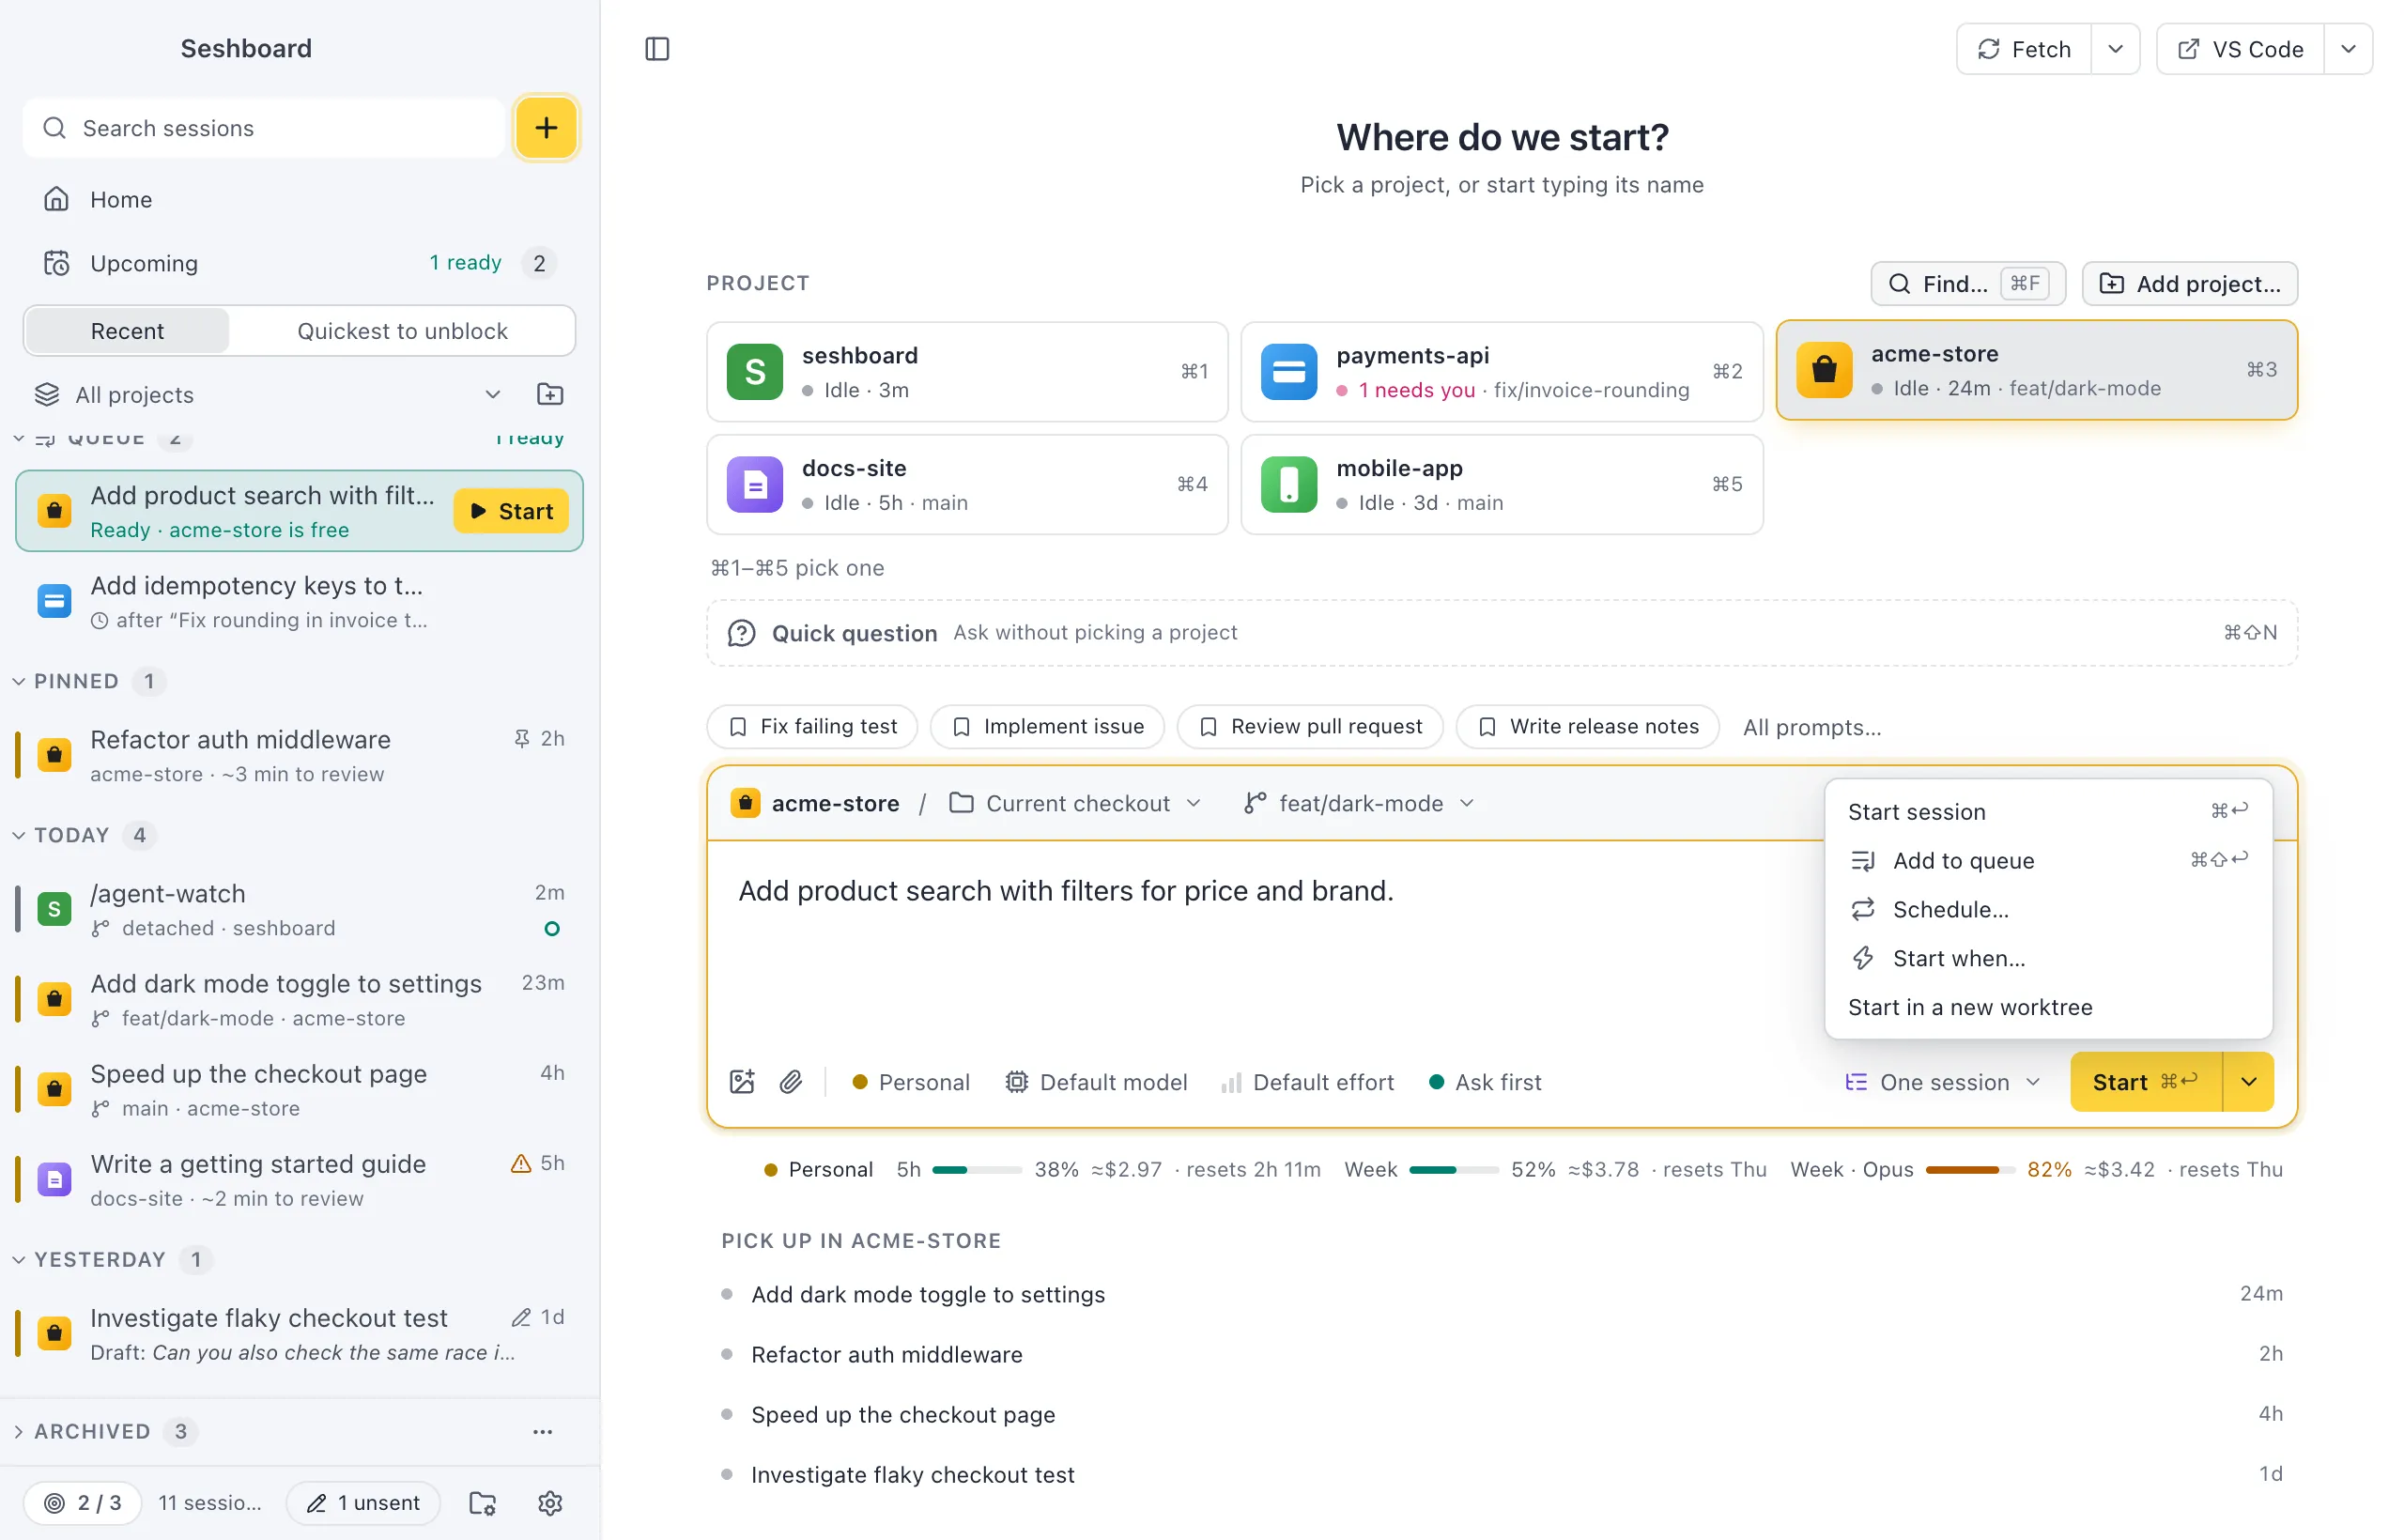This screenshot has width=2404, height=1540.
Task: Click the docs-site purple document icon
Action: click(x=755, y=485)
